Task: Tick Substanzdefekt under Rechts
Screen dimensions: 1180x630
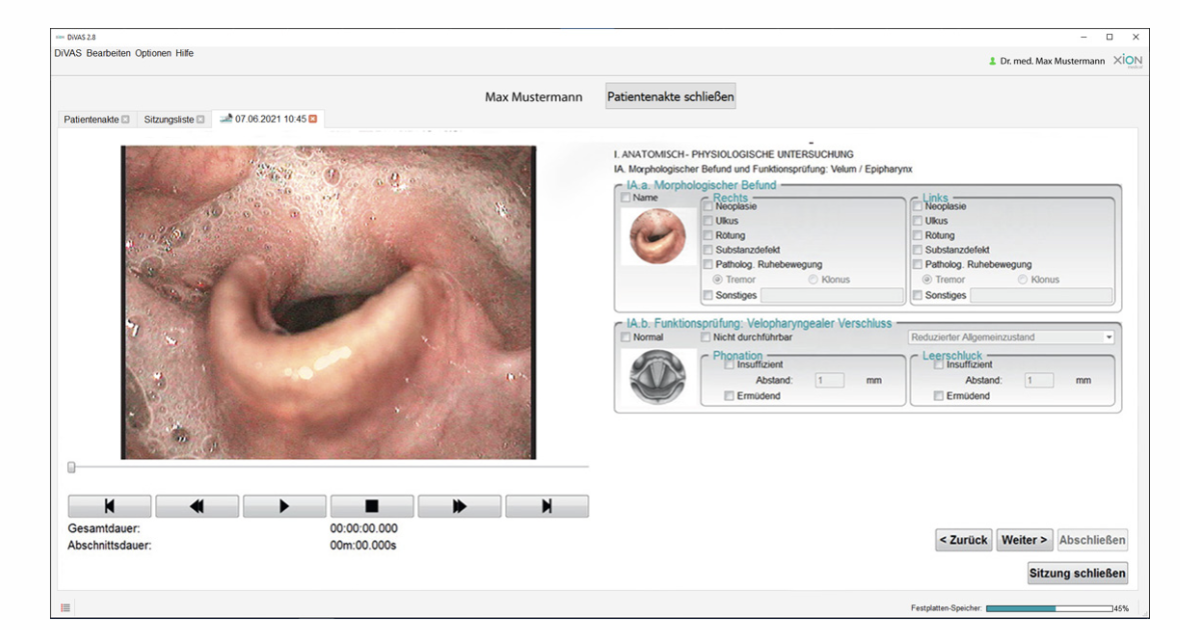Action: (708, 250)
